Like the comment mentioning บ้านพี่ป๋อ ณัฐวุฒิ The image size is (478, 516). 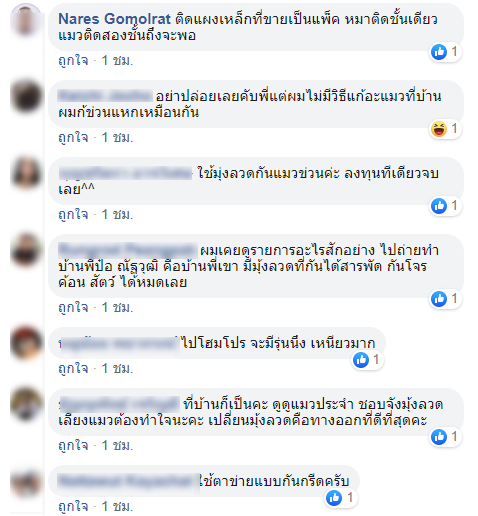click(73, 308)
